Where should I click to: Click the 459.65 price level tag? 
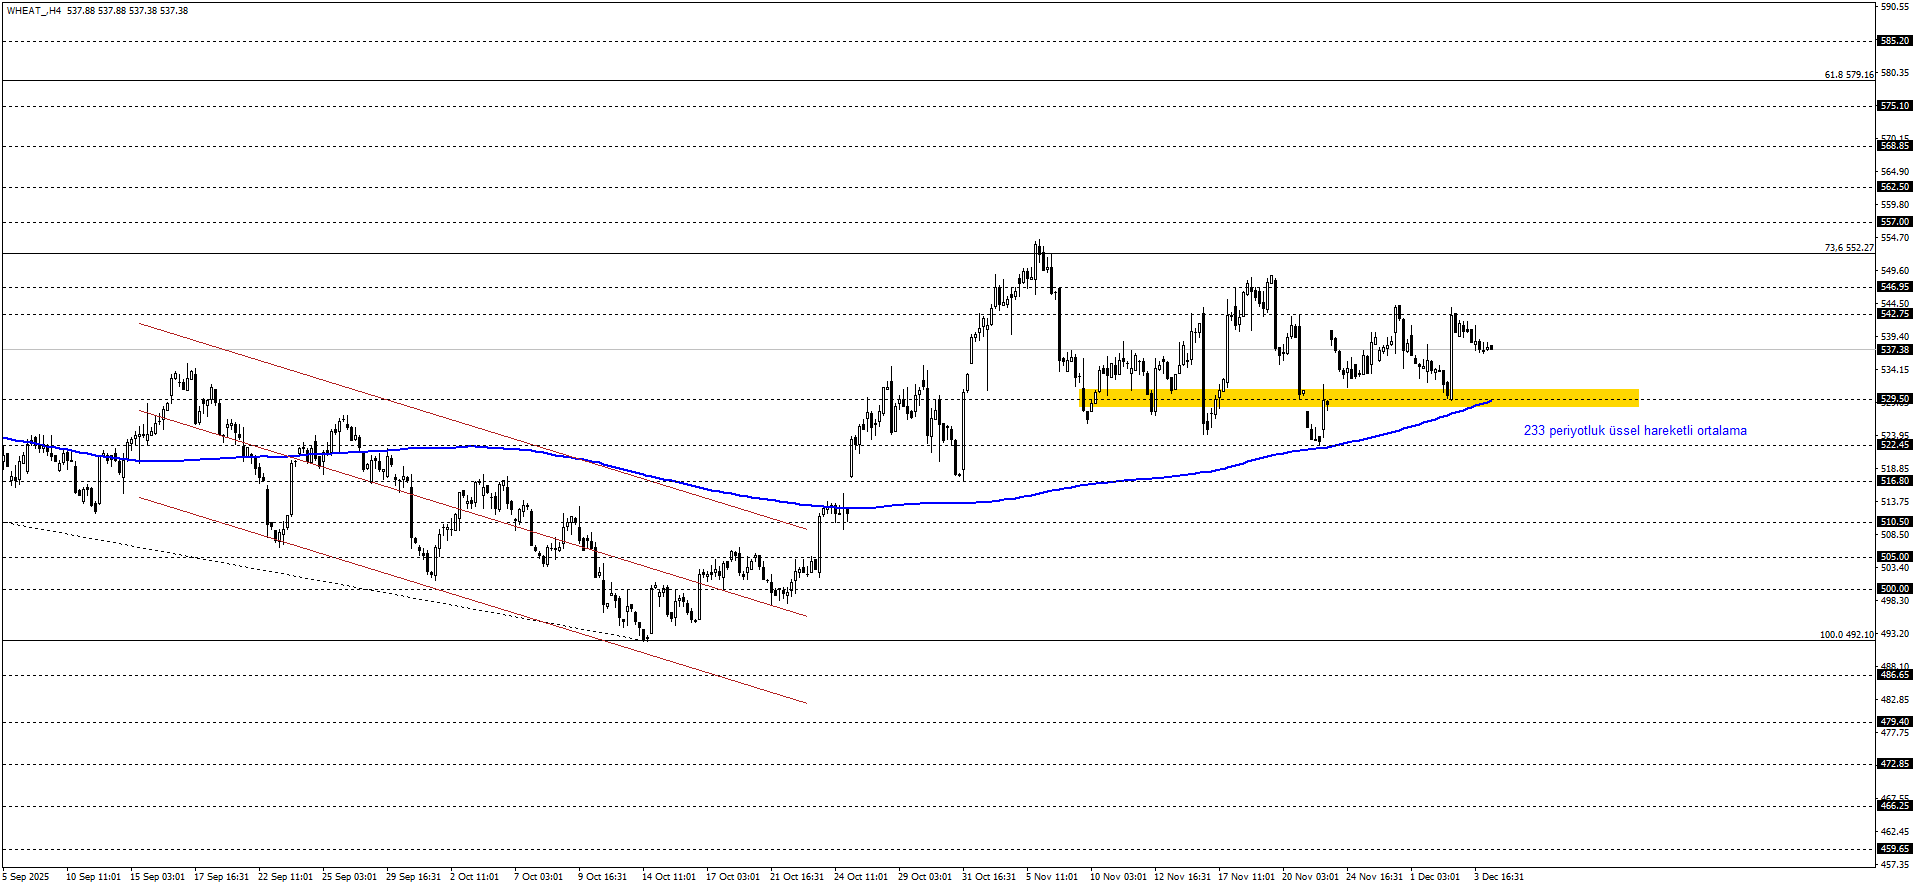pos(1894,849)
